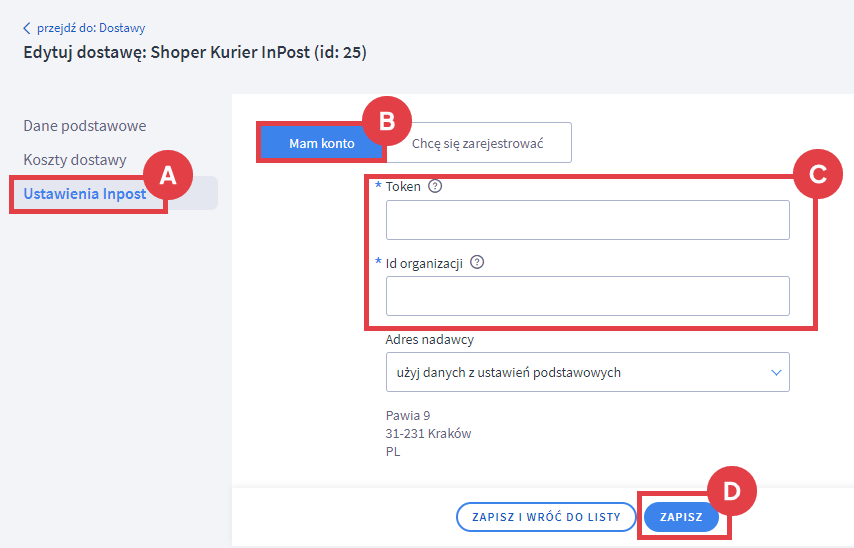Focus the Id organizacji input field

click(x=588, y=296)
